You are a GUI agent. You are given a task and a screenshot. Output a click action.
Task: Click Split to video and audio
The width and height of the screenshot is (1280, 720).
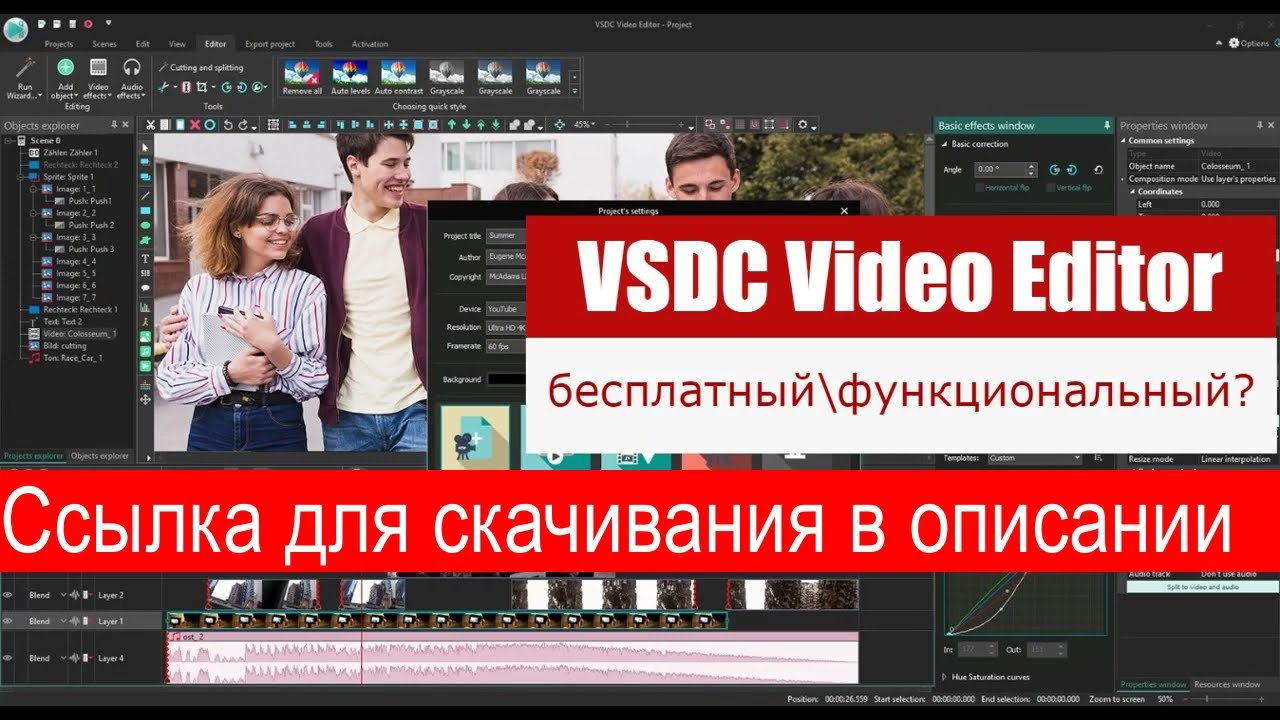click(x=1202, y=587)
